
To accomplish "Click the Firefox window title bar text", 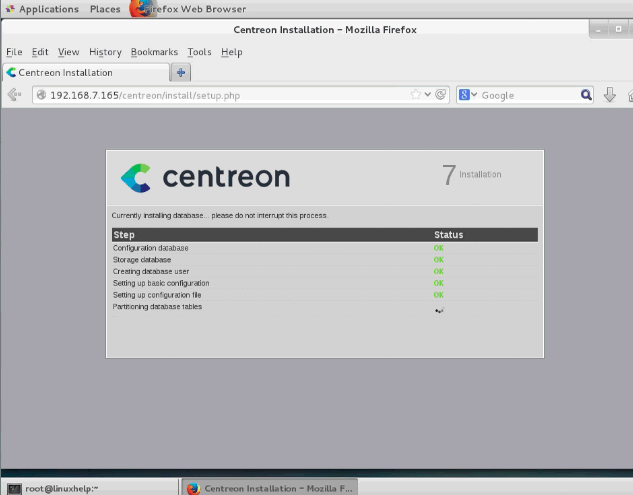I will click(x=325, y=30).
